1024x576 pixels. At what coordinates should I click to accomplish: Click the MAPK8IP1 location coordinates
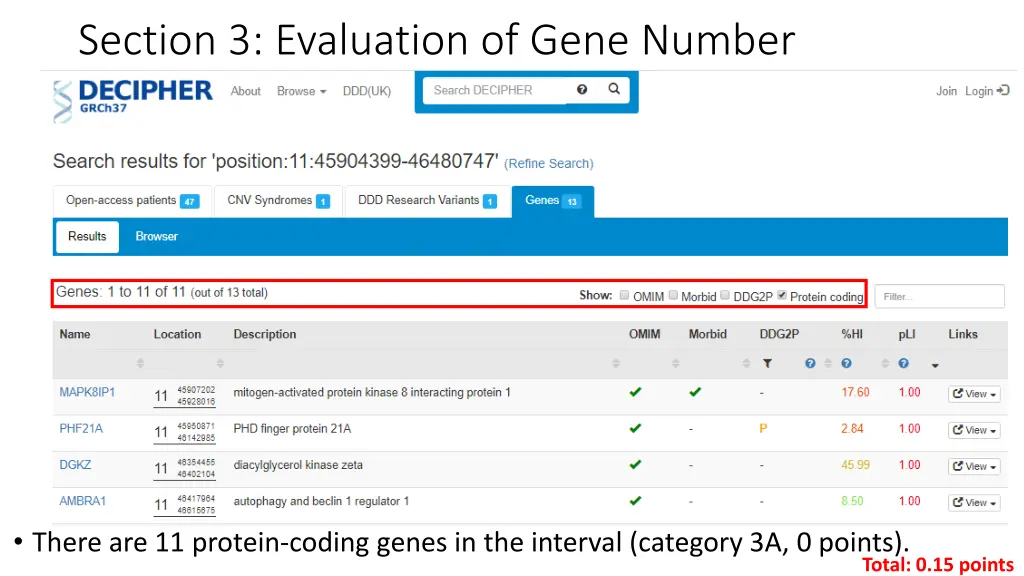[x=184, y=396]
